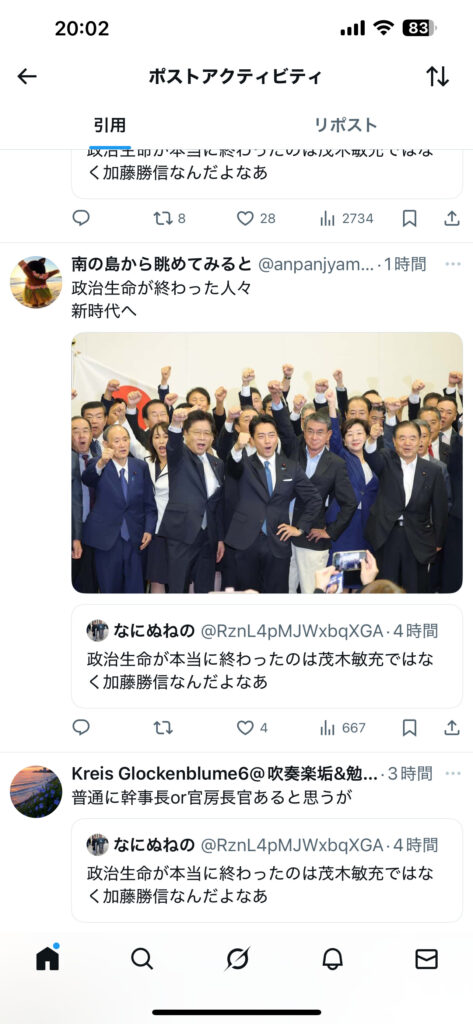The image size is (473, 1024).
Task: Open Notifications bell icon
Action: 333,959
